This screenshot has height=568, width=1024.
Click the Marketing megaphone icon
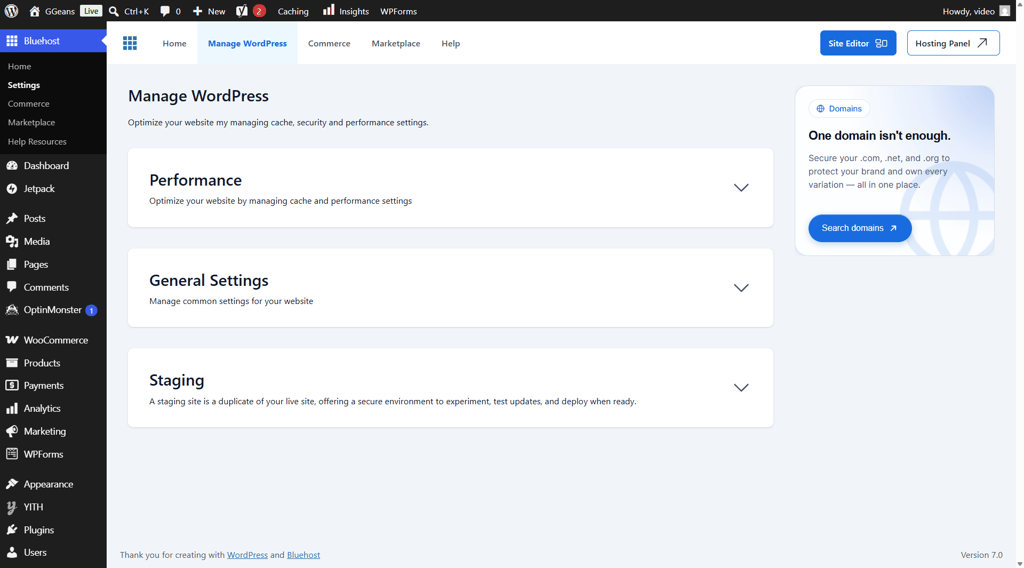(12, 432)
